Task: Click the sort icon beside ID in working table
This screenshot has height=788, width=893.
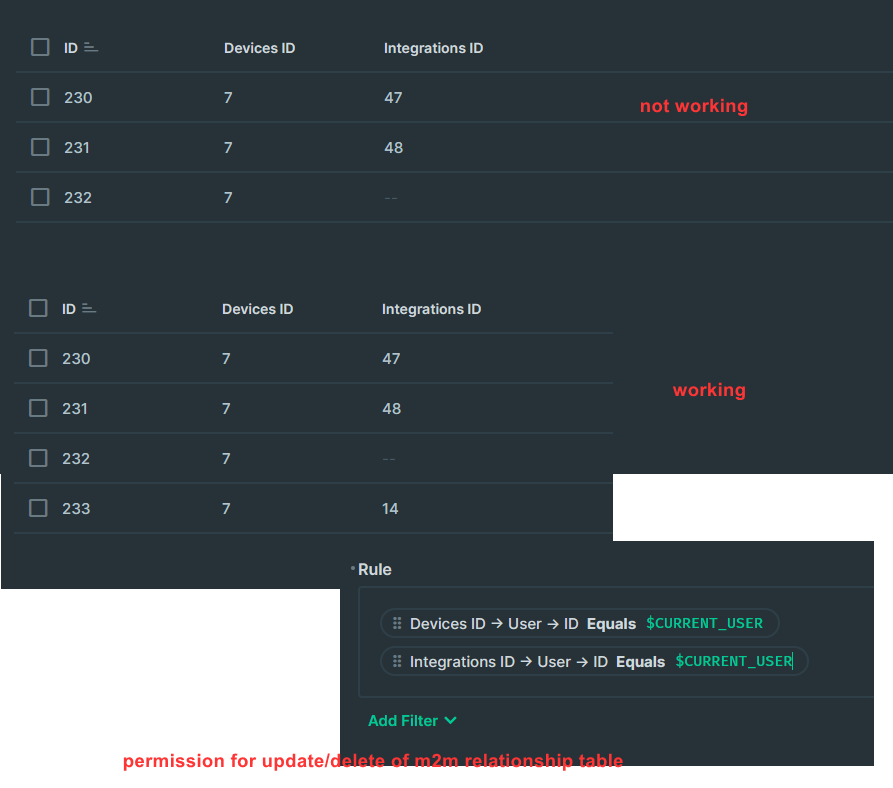Action: [89, 309]
